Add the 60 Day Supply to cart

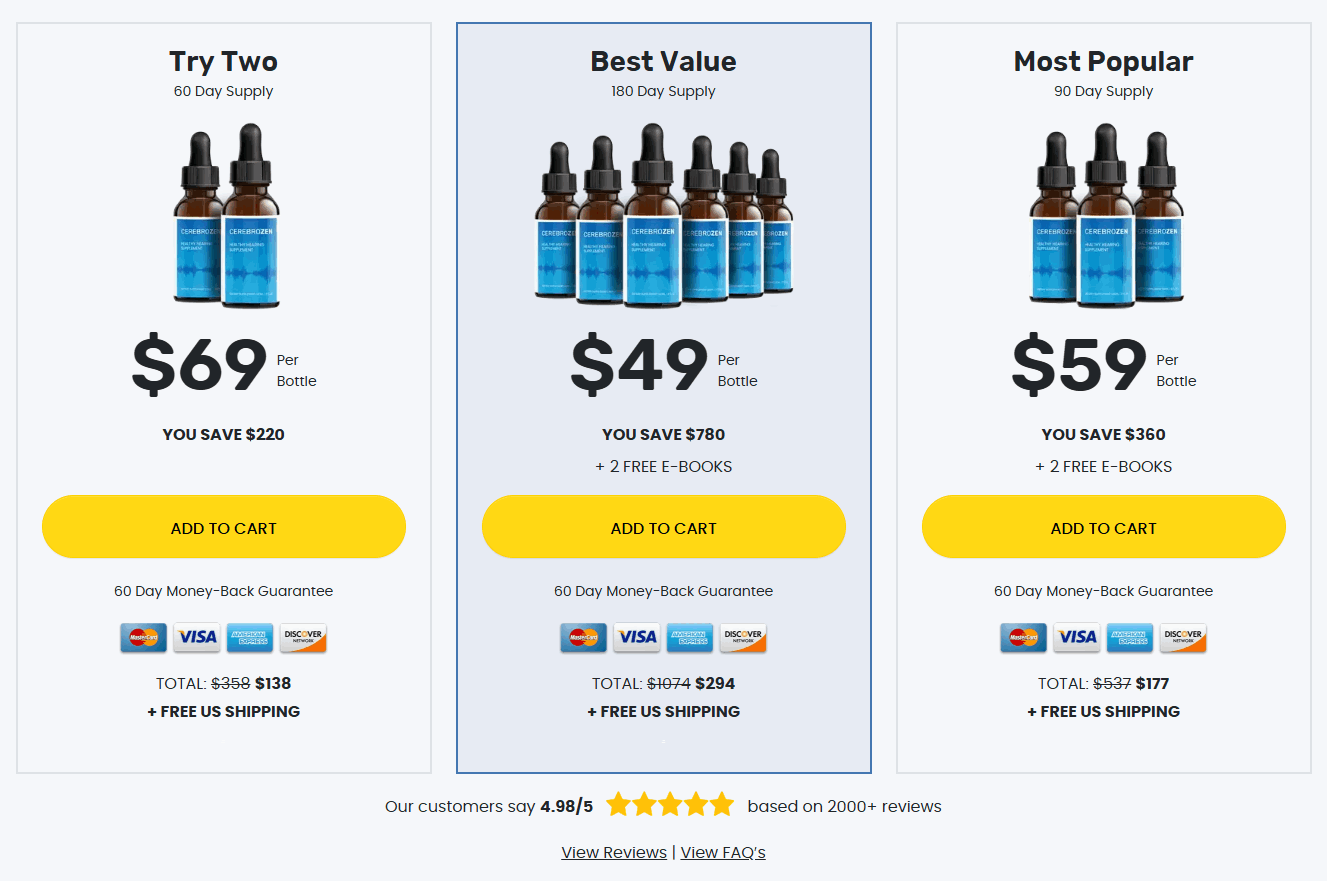tap(223, 527)
